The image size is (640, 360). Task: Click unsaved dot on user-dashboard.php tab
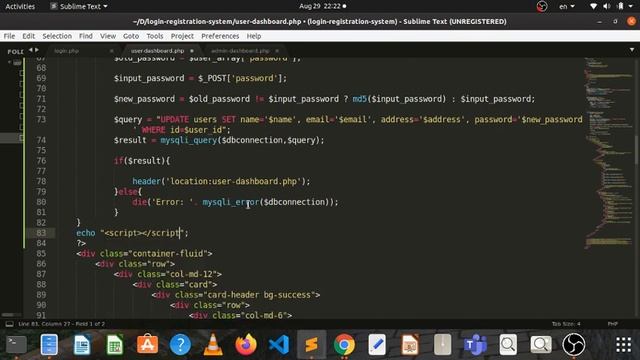tap(191, 51)
